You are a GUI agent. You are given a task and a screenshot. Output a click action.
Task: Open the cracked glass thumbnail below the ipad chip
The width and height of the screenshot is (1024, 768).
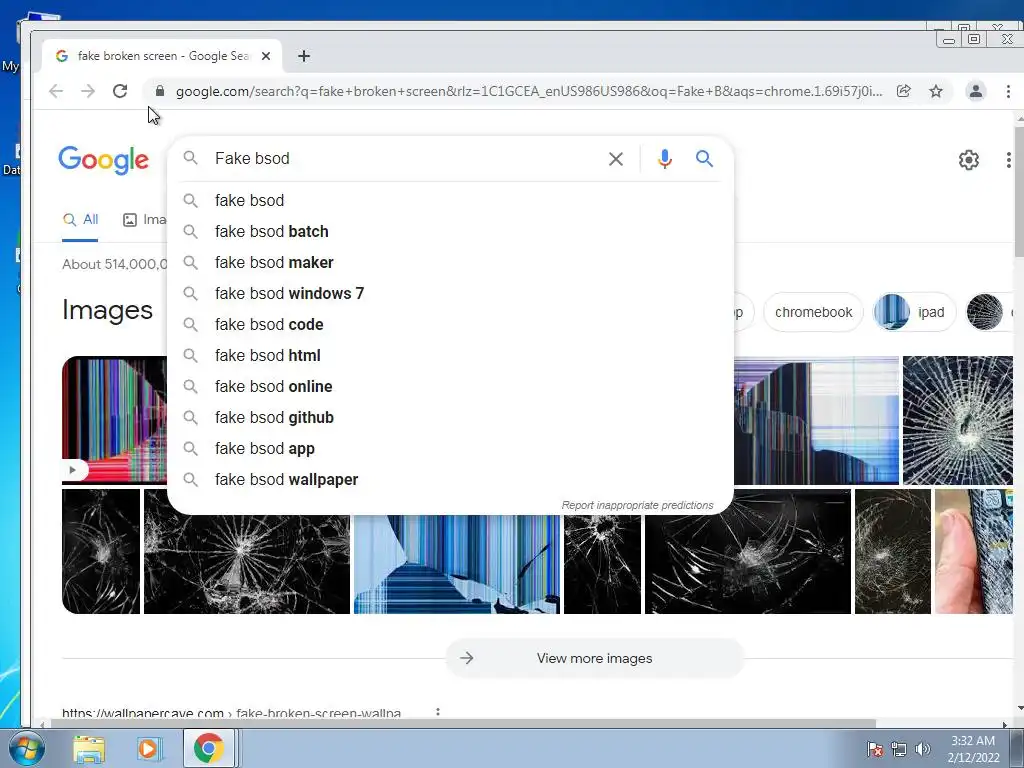[x=957, y=421]
